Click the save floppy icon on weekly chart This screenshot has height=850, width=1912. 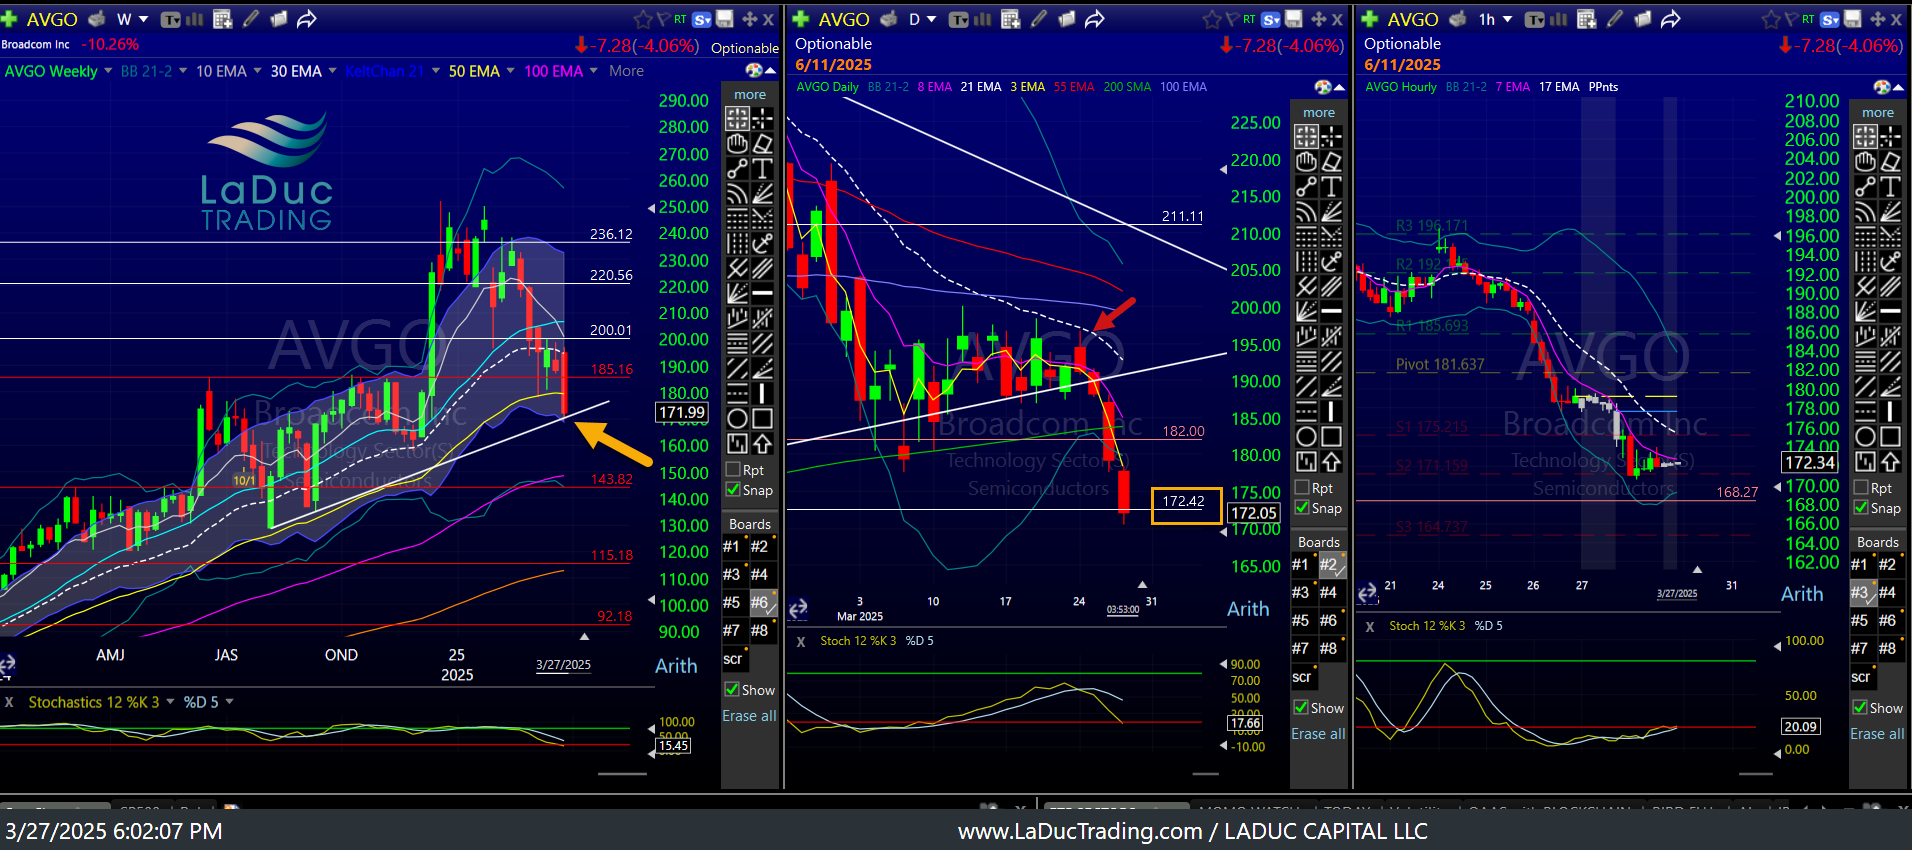[x=725, y=19]
